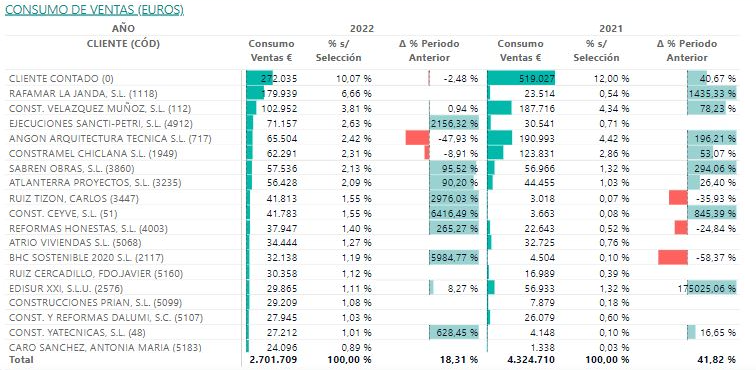The height and width of the screenshot is (370, 756).
Task: Open the CONSUMO DE VENTAS (EUROS) title link
Action: tap(94, 10)
